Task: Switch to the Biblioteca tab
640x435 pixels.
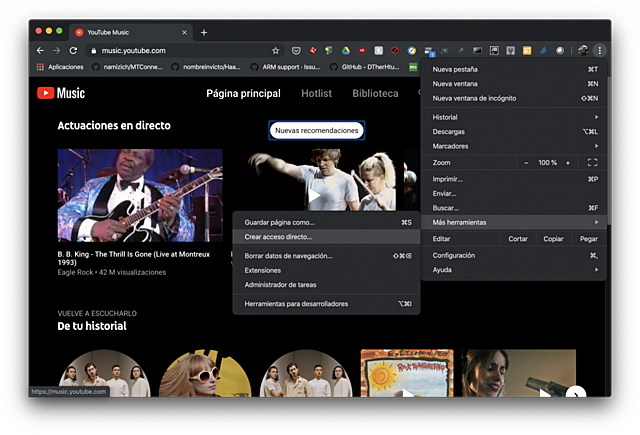Action: tap(375, 93)
